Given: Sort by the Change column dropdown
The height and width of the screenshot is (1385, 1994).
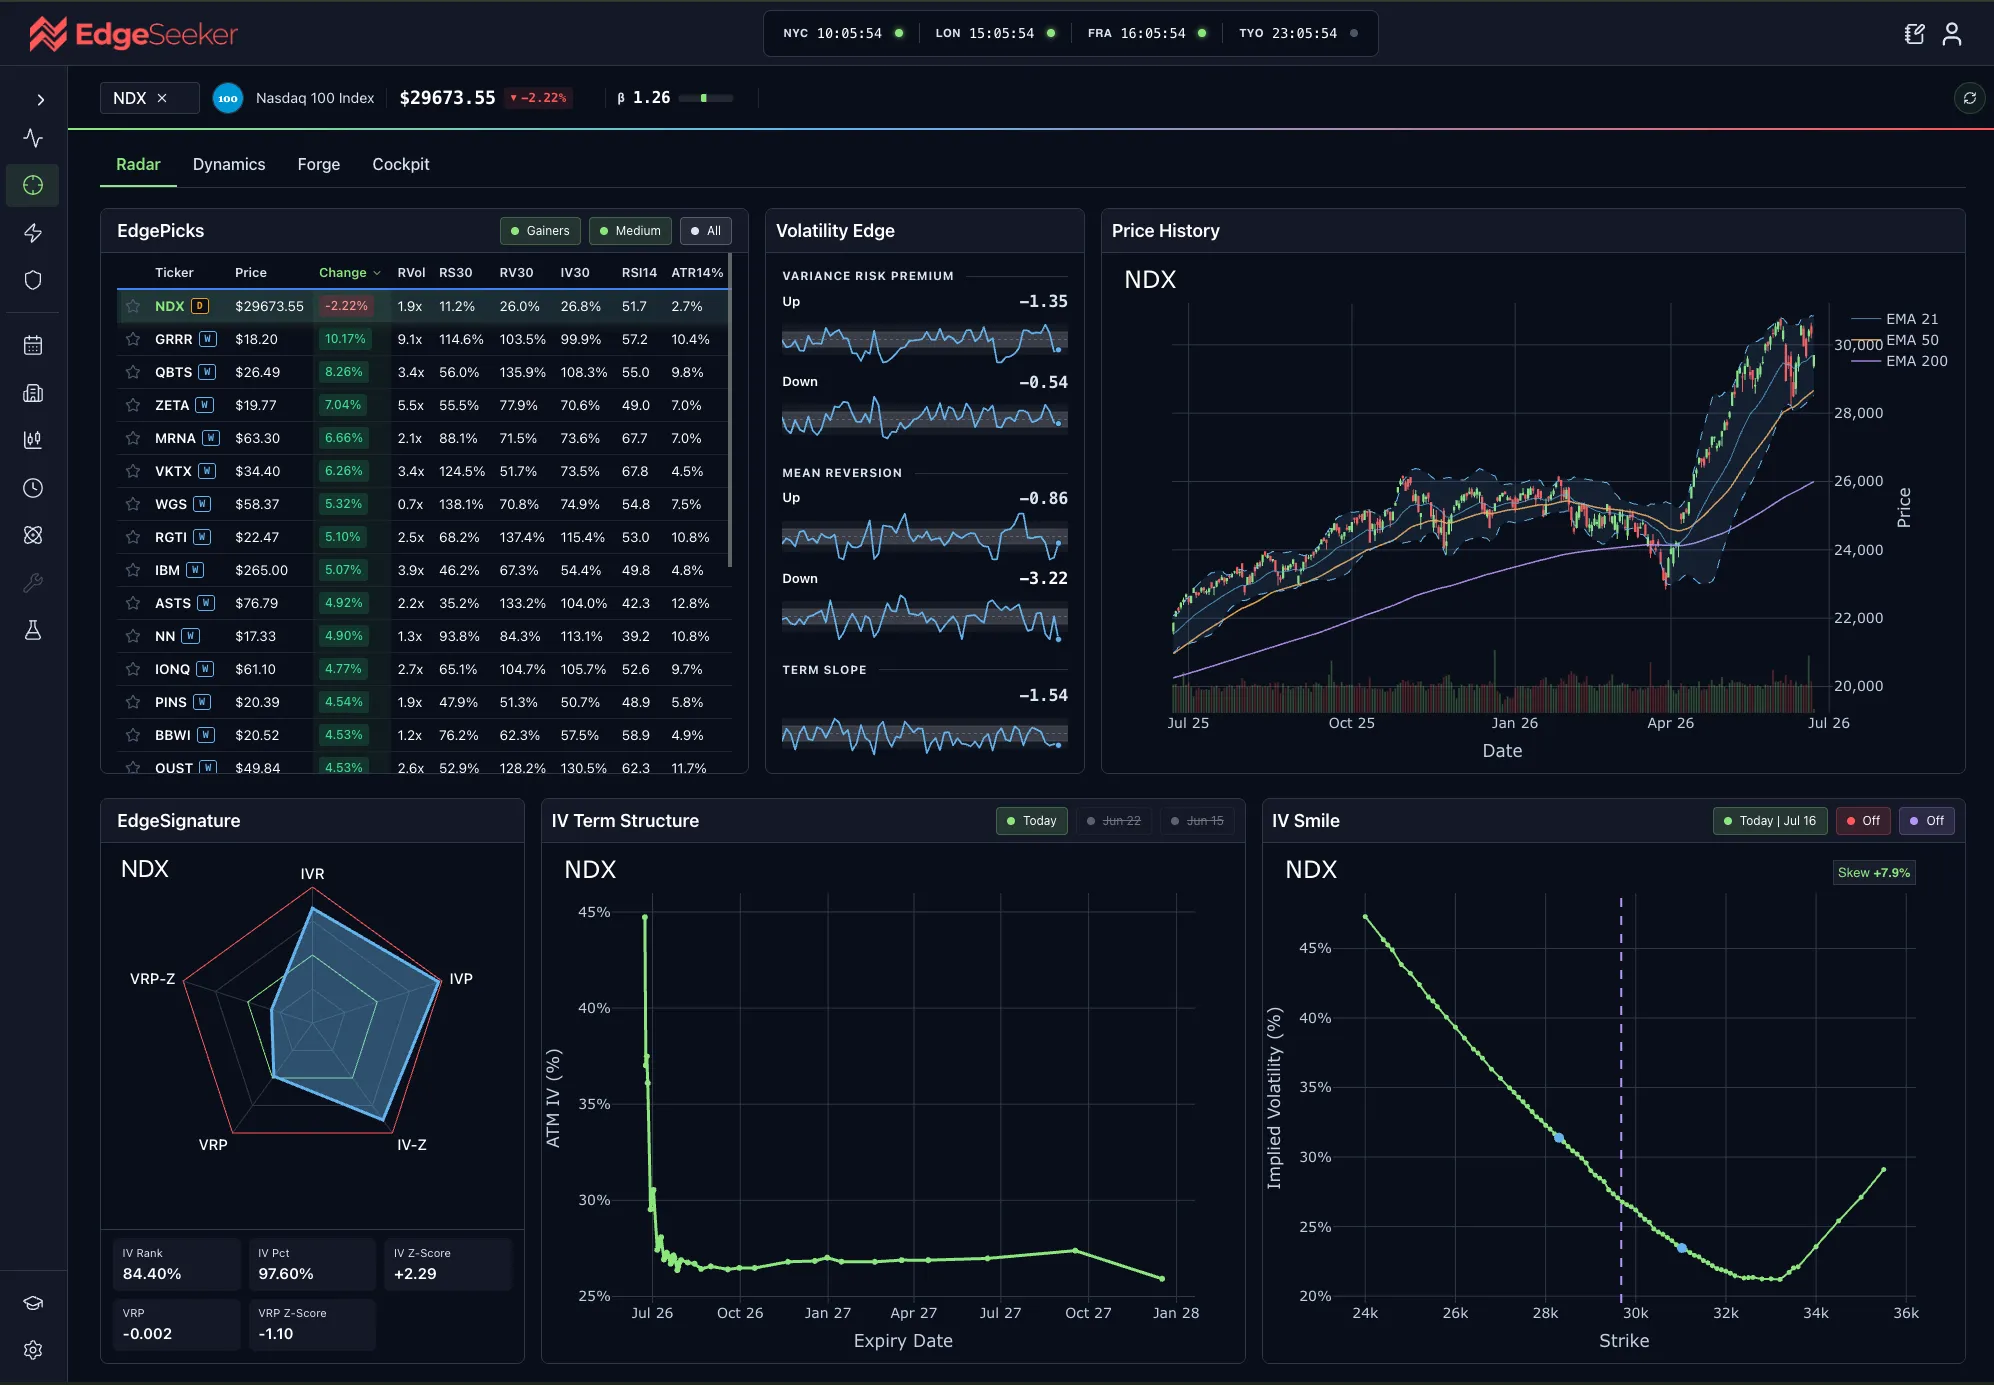Looking at the screenshot, I should tap(349, 273).
